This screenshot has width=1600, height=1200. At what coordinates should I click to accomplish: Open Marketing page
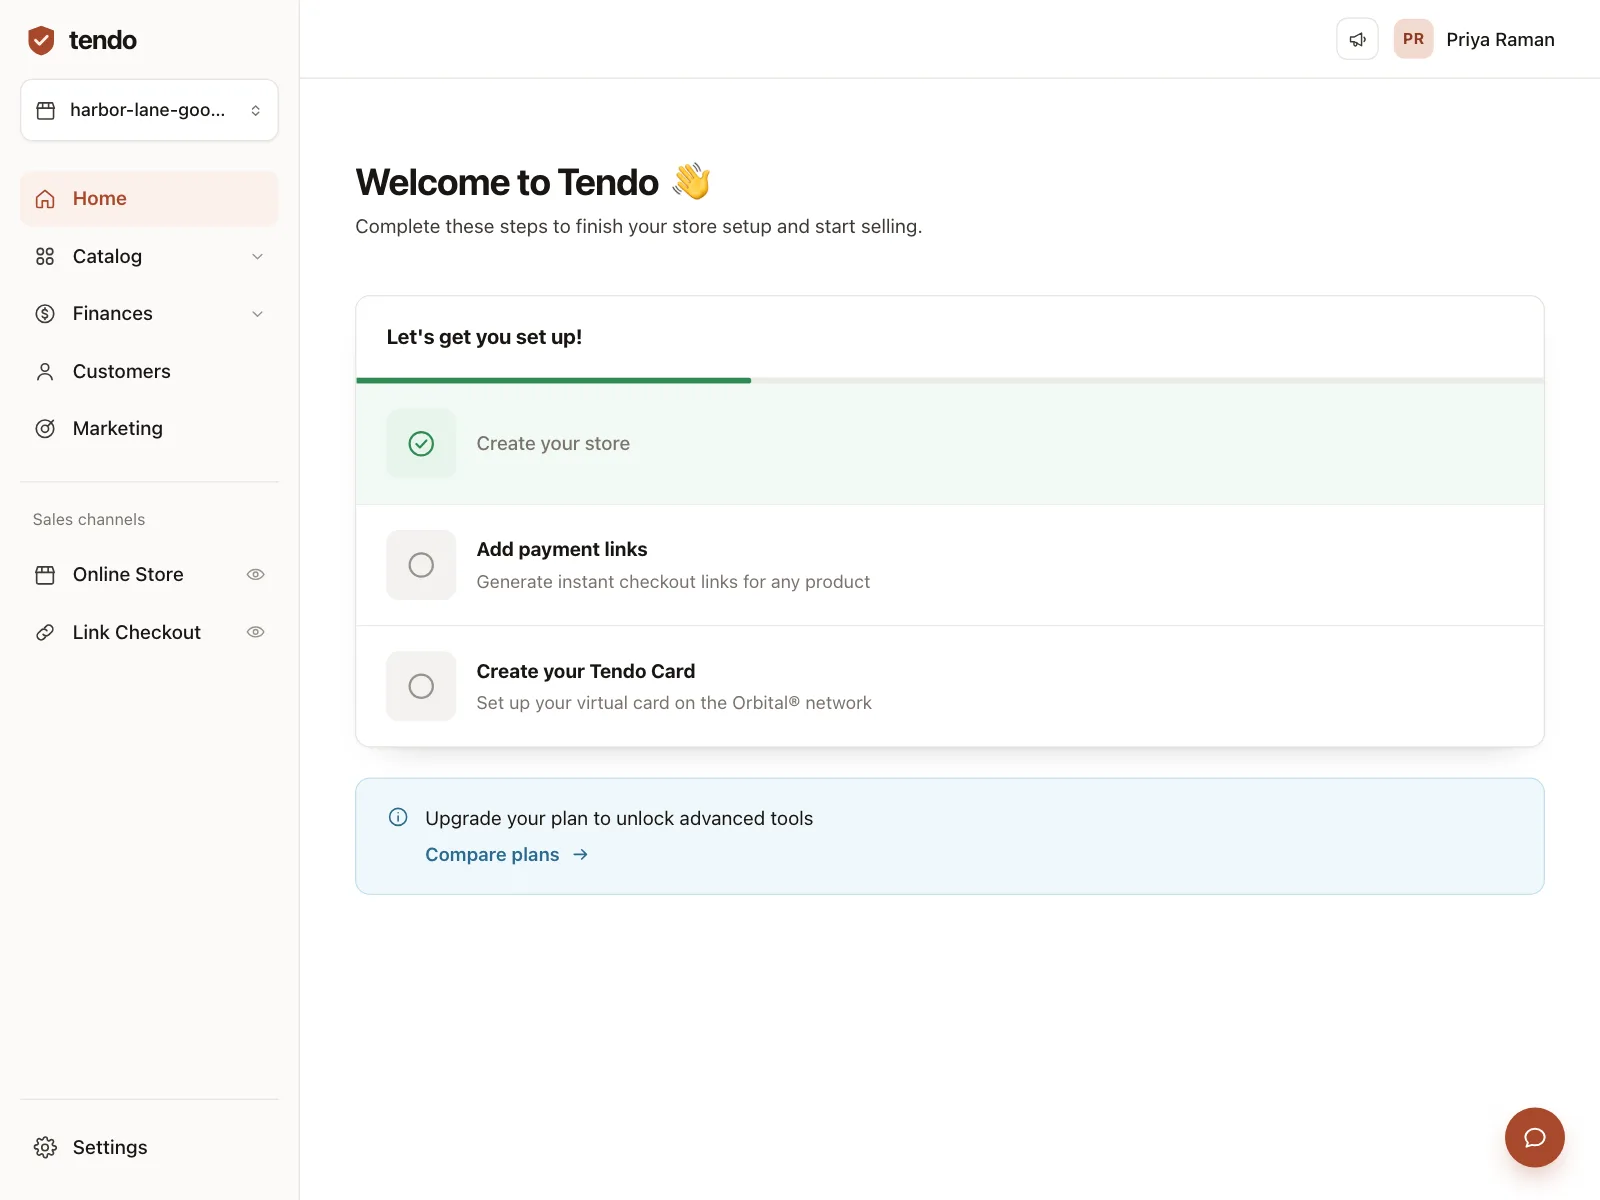pos(149,429)
